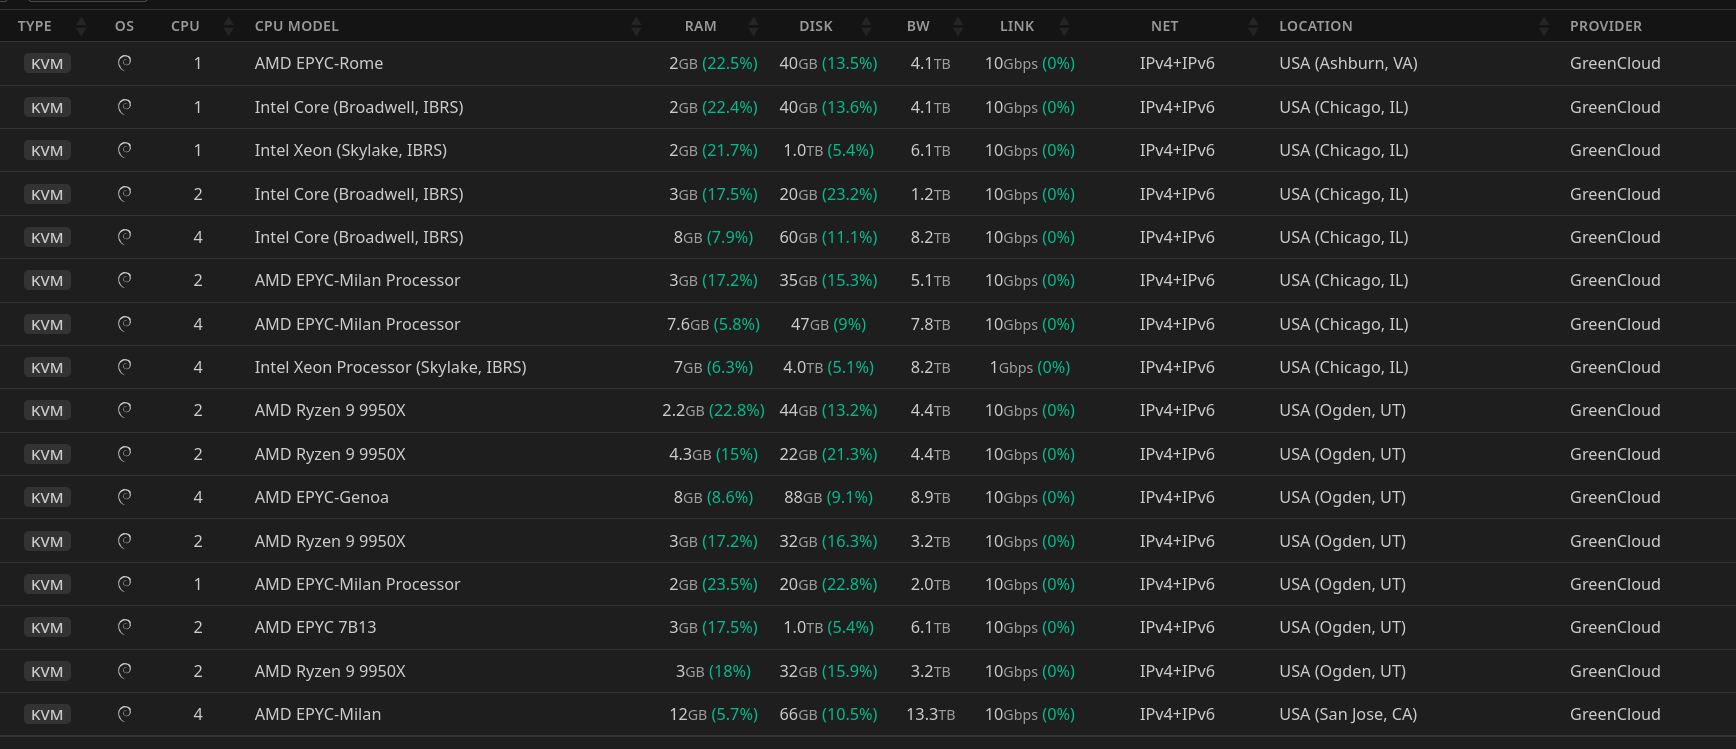
Task: Sort the table by NET column
Action: coord(1253,26)
